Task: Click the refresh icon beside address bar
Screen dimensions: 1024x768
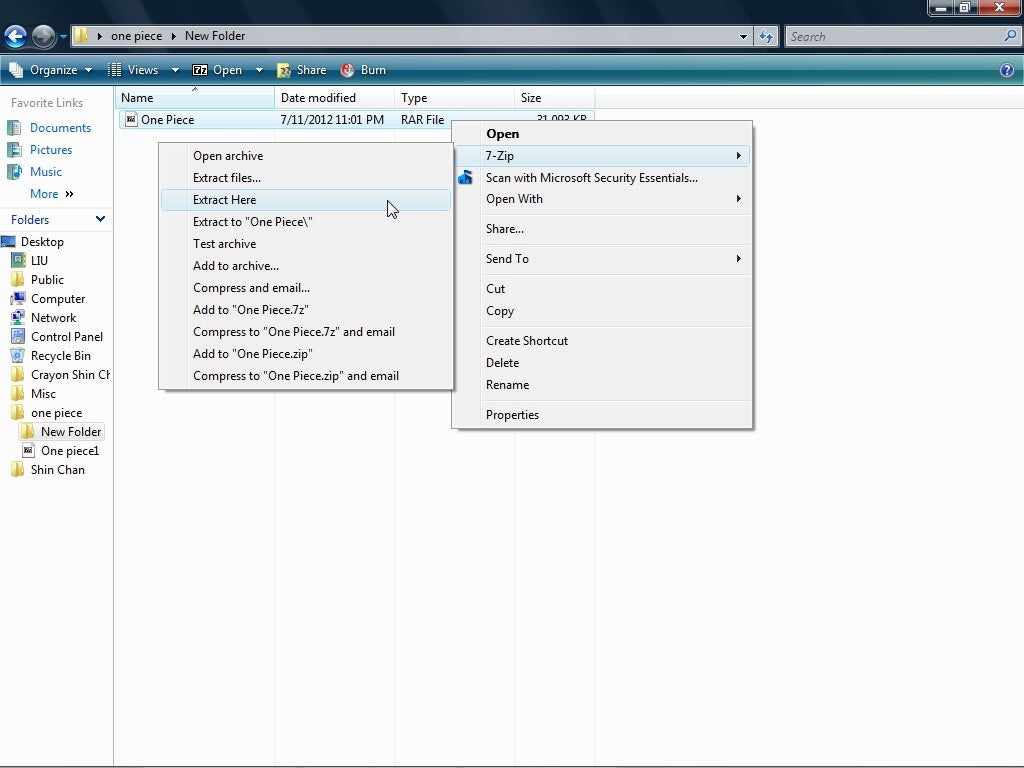Action: [x=766, y=37]
